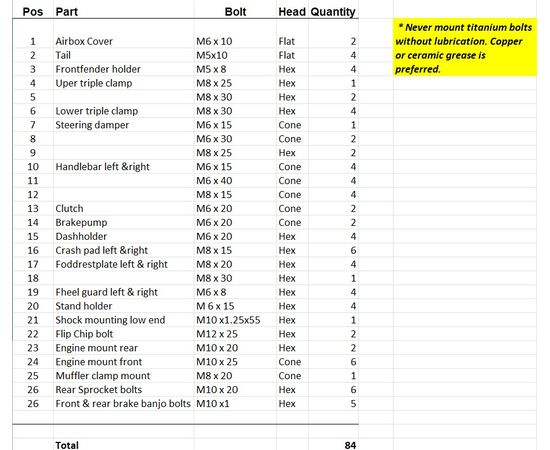Click the Front & rear brake banjo bolts cell

[123, 403]
